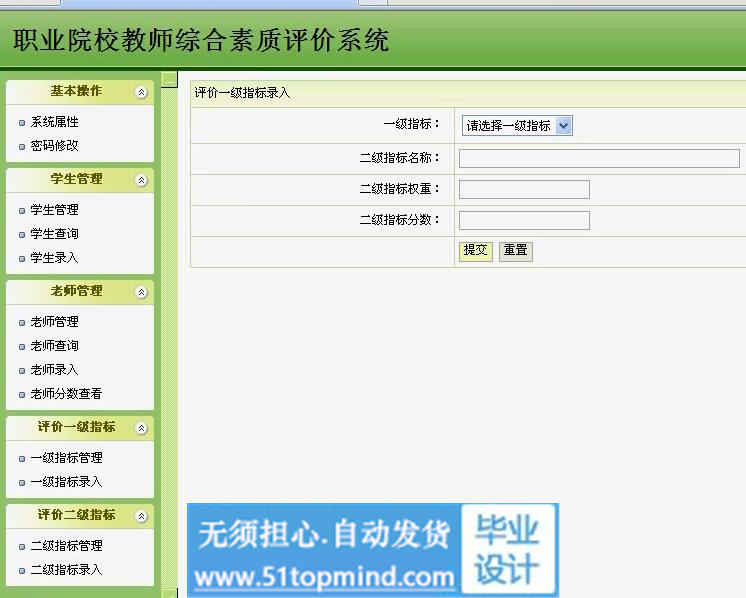Click the 学生管理 panel header title
This screenshot has height=598, width=746.
76,179
